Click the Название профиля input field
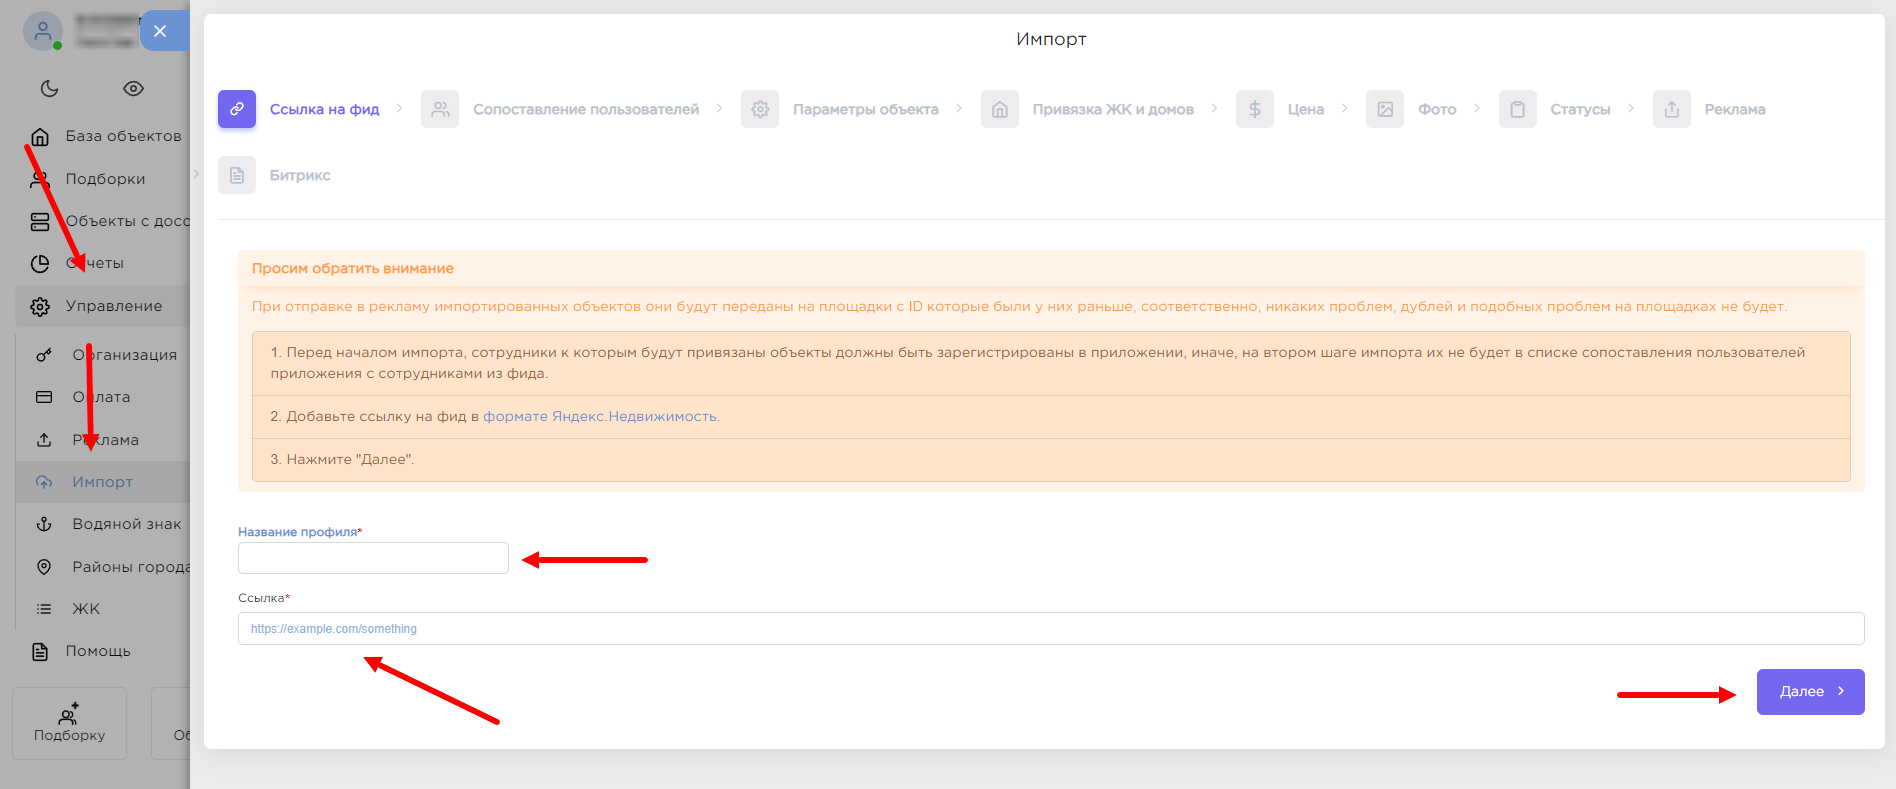This screenshot has width=1896, height=789. [373, 558]
